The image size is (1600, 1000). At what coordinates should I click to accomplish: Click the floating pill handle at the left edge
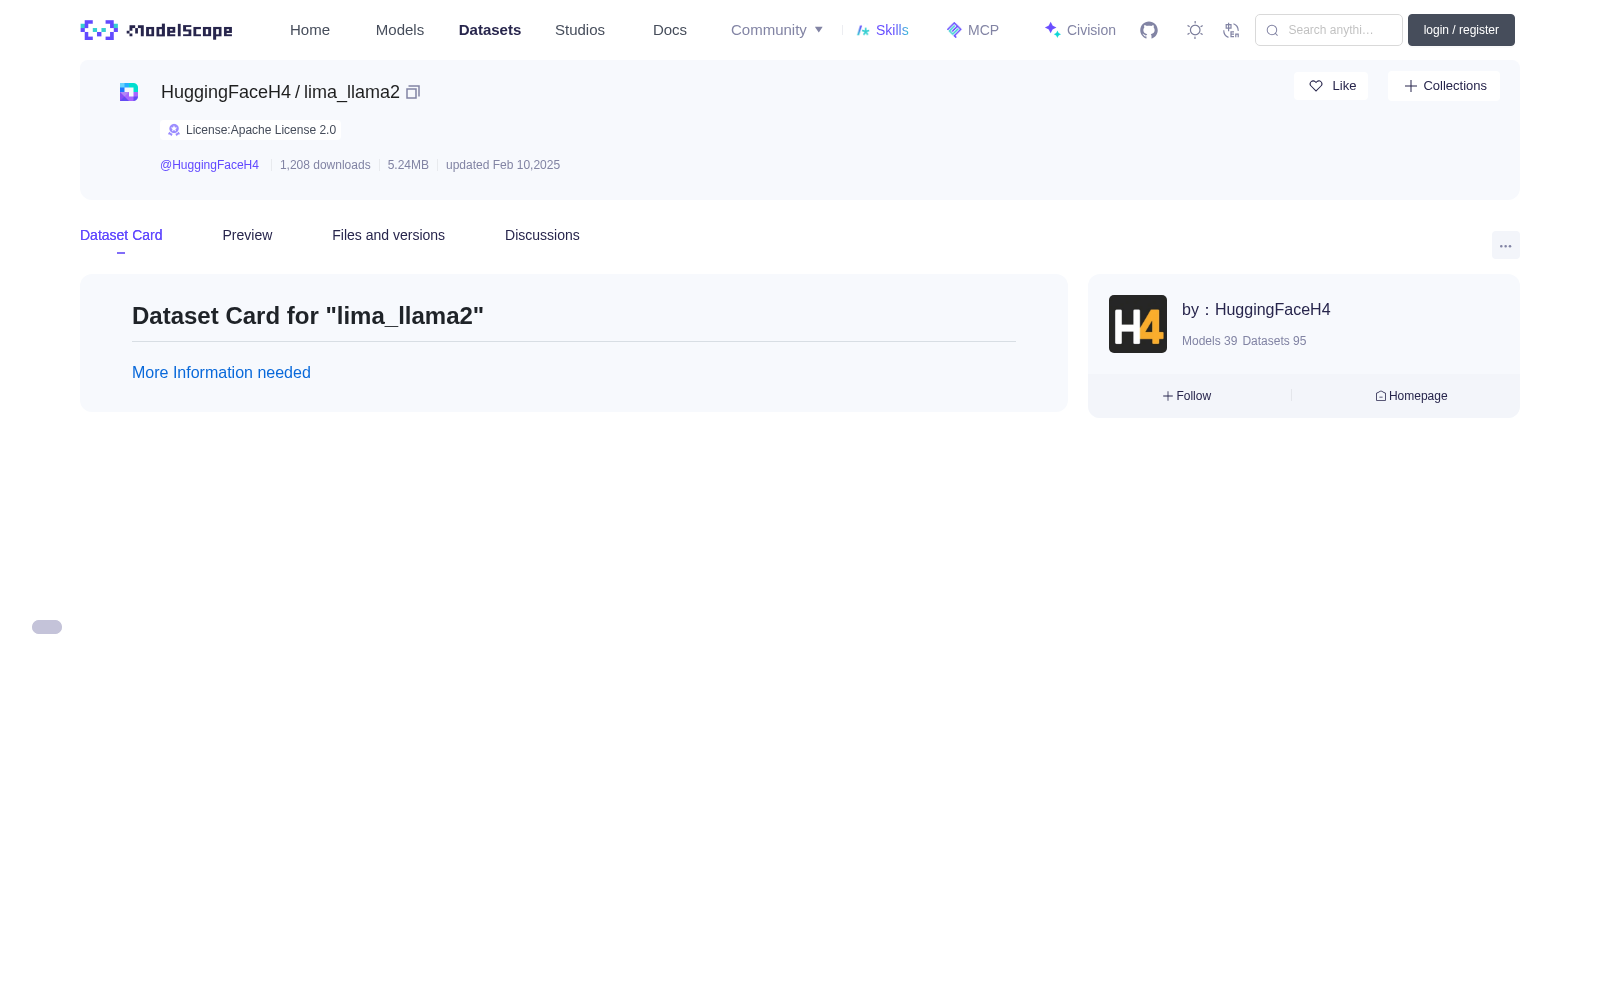[x=47, y=627]
